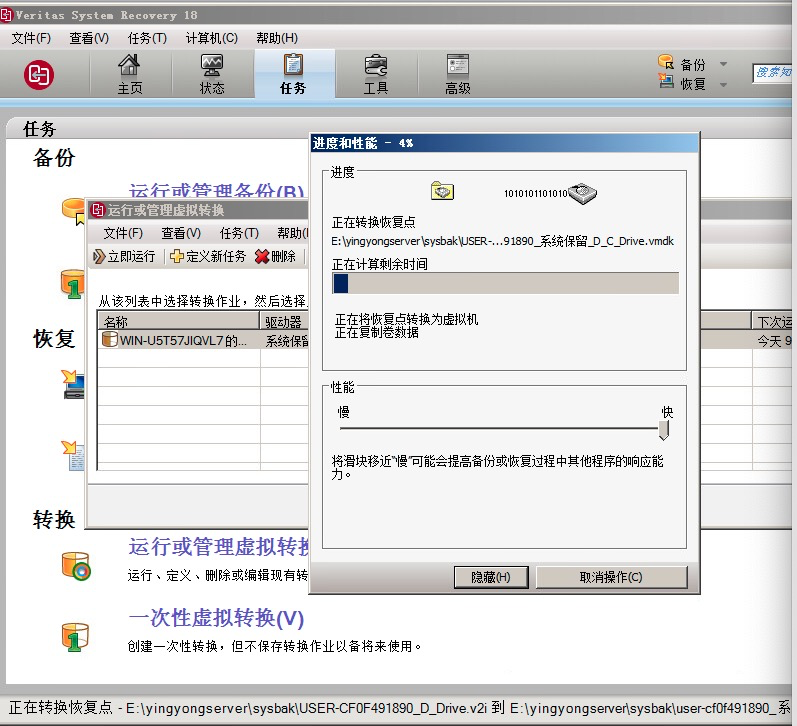797x726 pixels.
Task: Open the 计算机(C) menu
Action: coord(211,38)
